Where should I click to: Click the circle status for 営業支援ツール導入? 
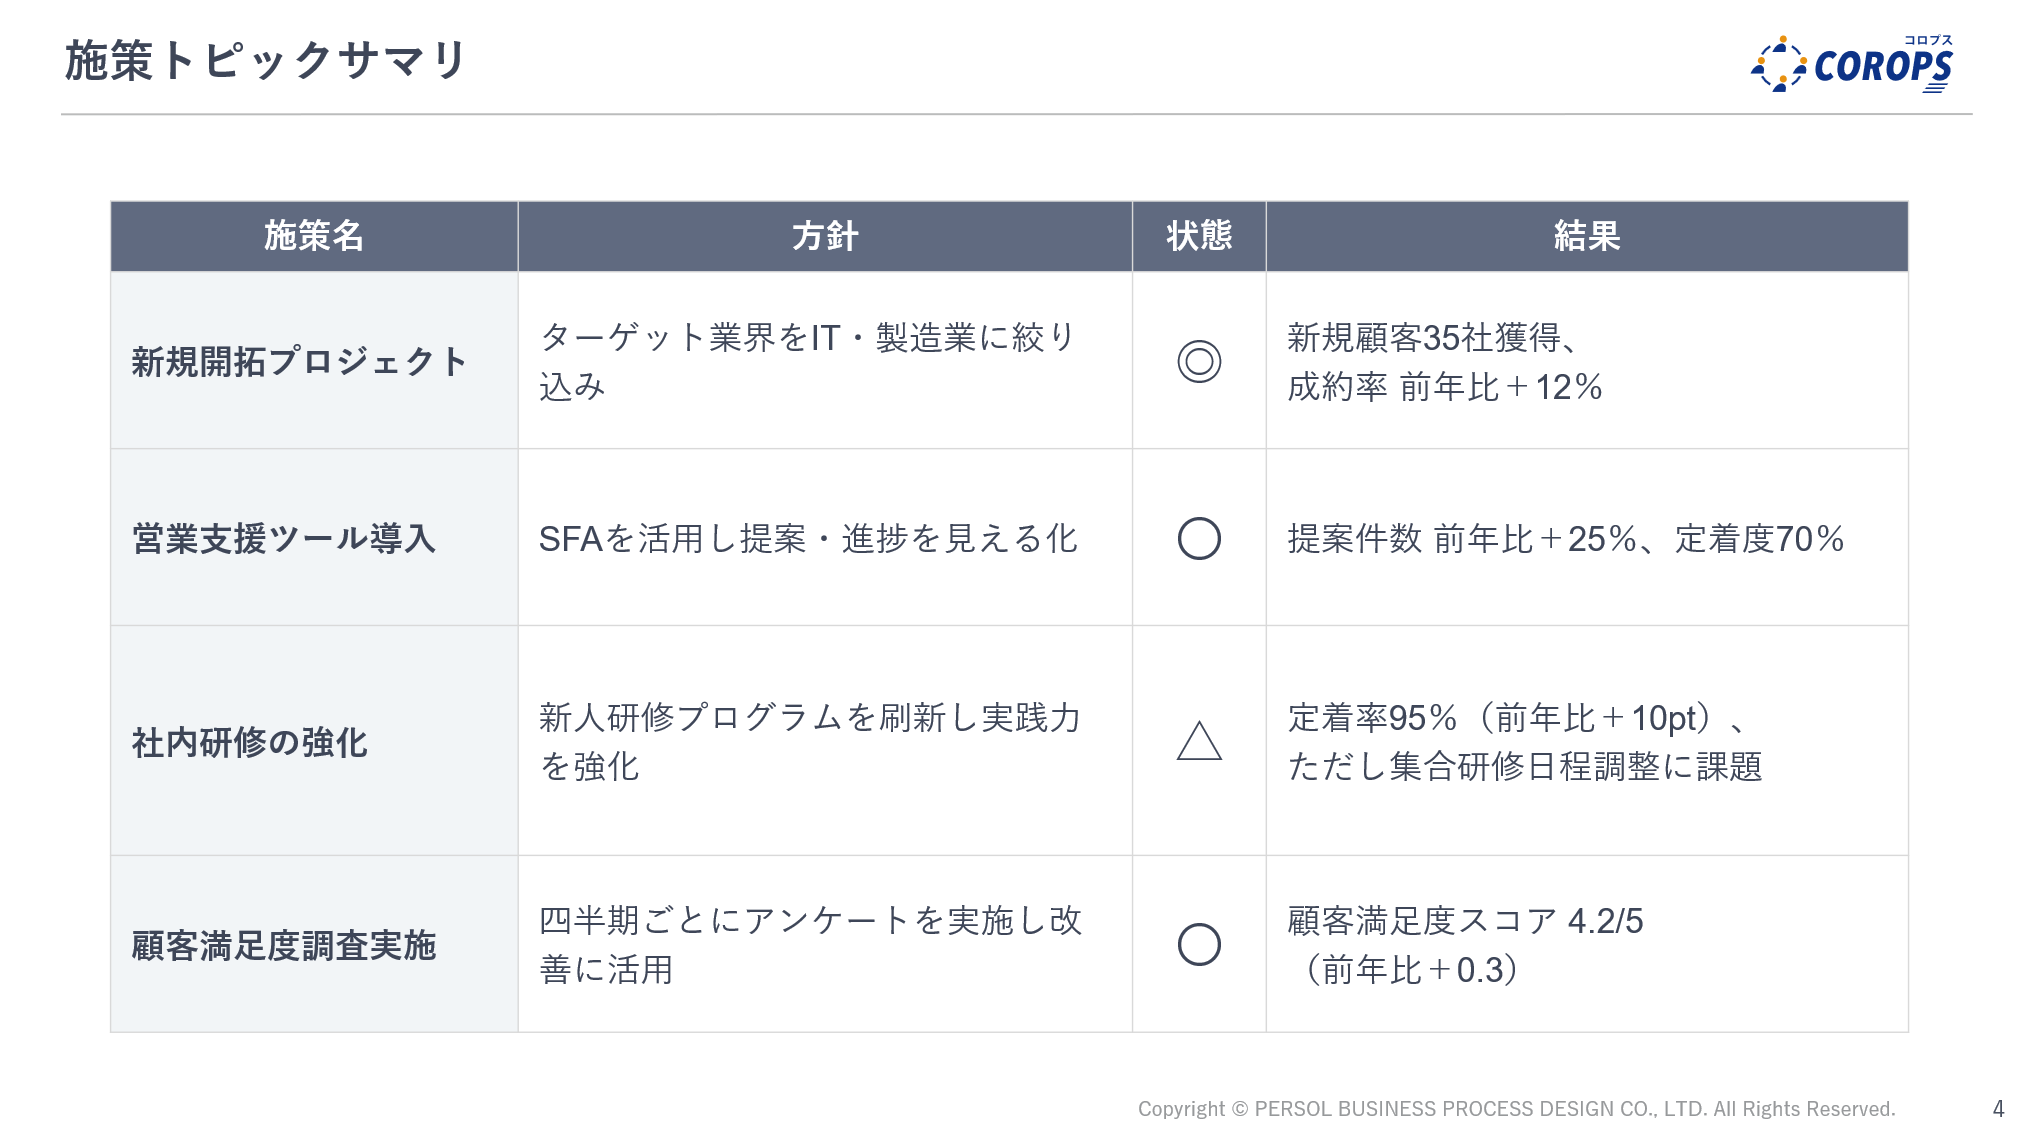[1199, 538]
